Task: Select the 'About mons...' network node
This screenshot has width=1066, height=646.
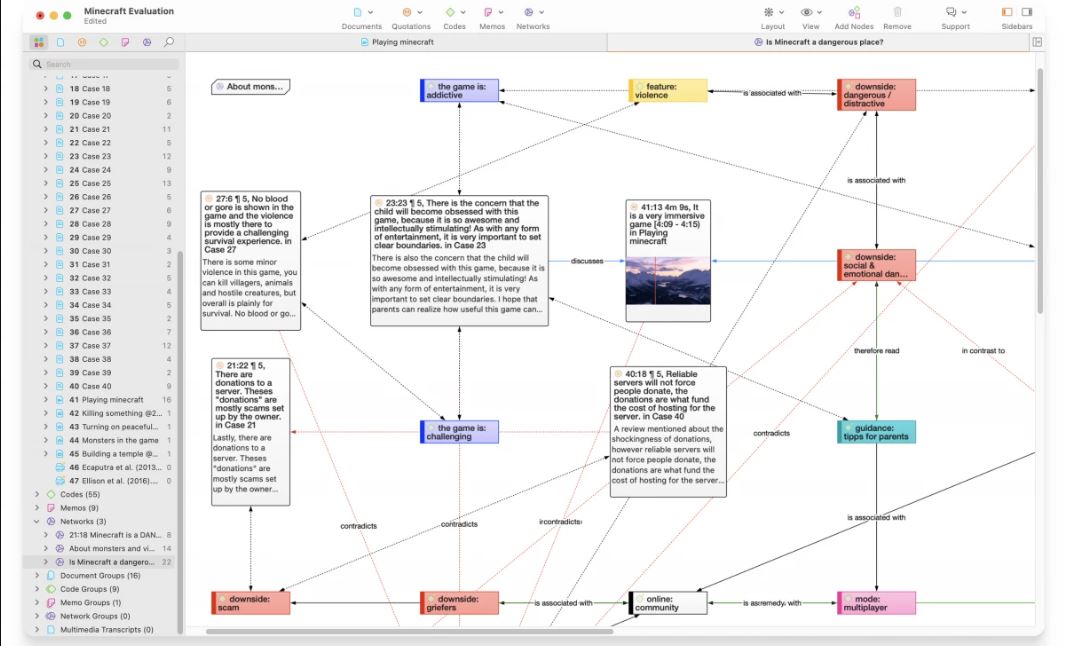Action: click(x=251, y=86)
